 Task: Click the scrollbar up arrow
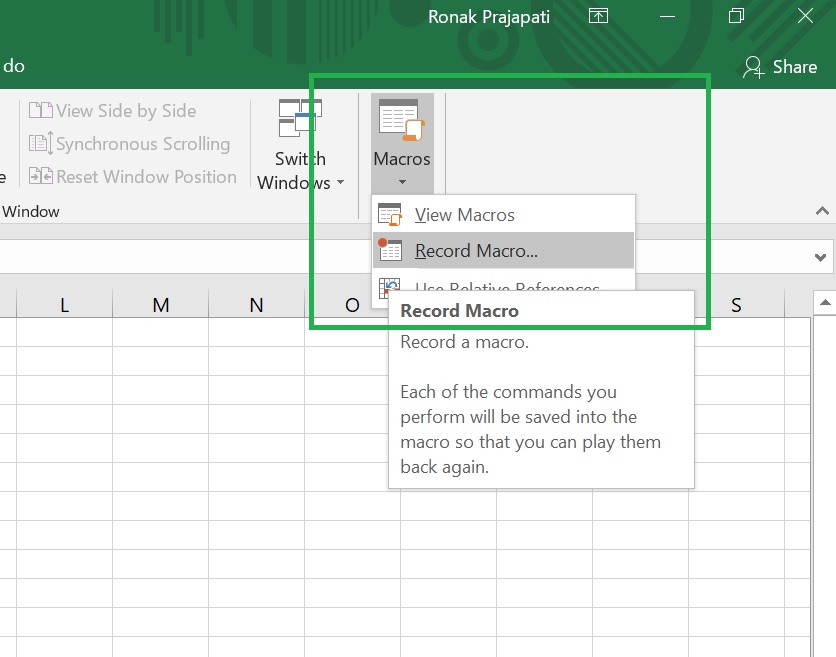[824, 301]
